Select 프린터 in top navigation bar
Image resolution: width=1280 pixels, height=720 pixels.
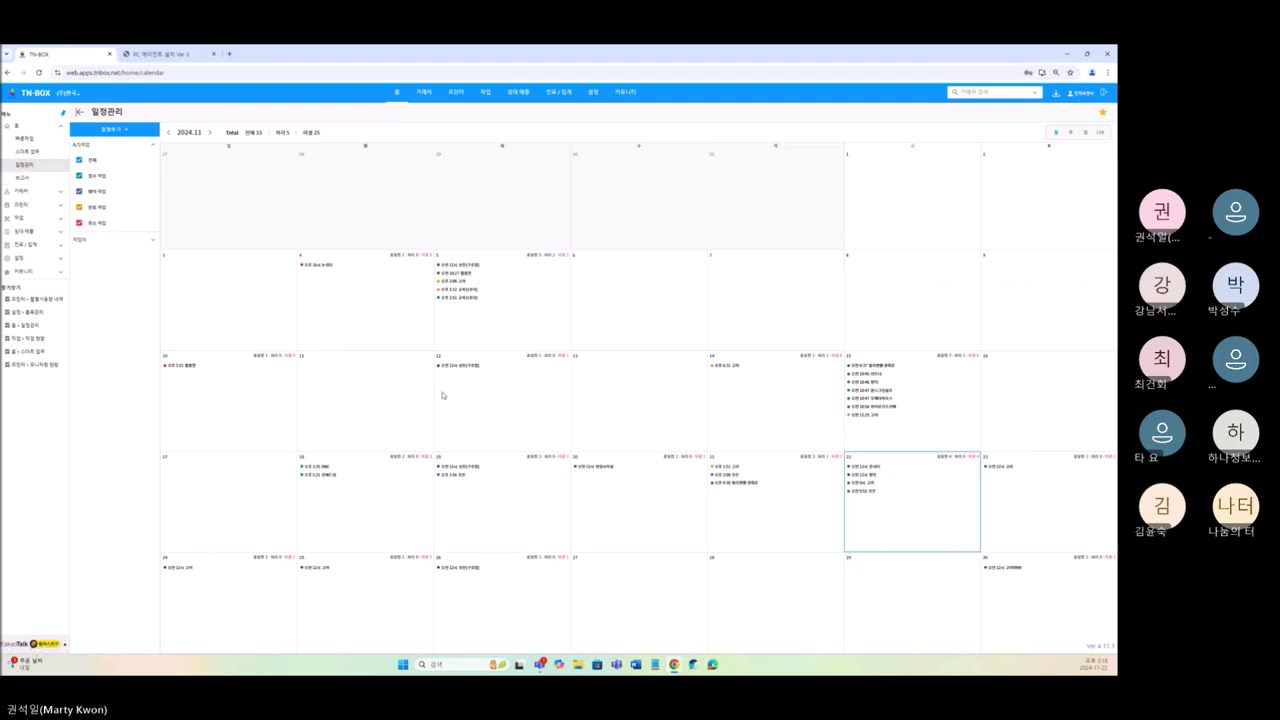point(456,92)
